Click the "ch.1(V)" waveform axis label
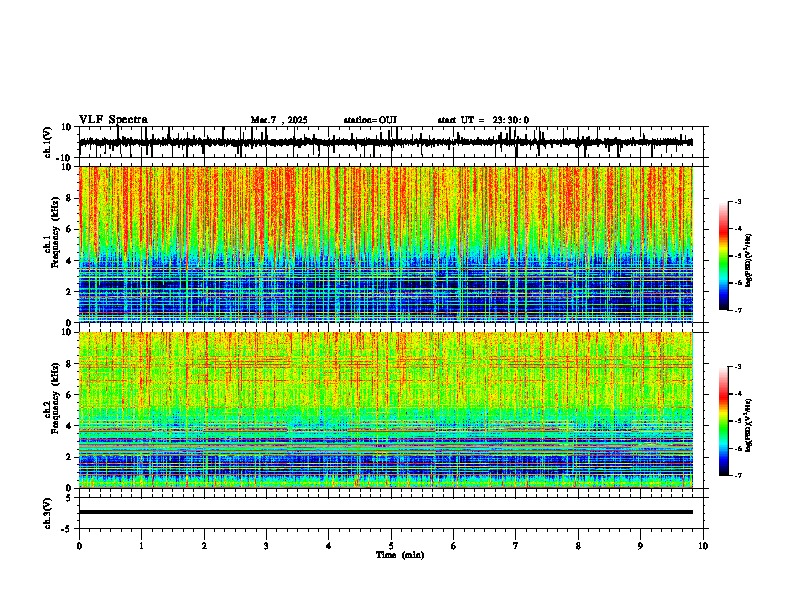 tap(48, 142)
